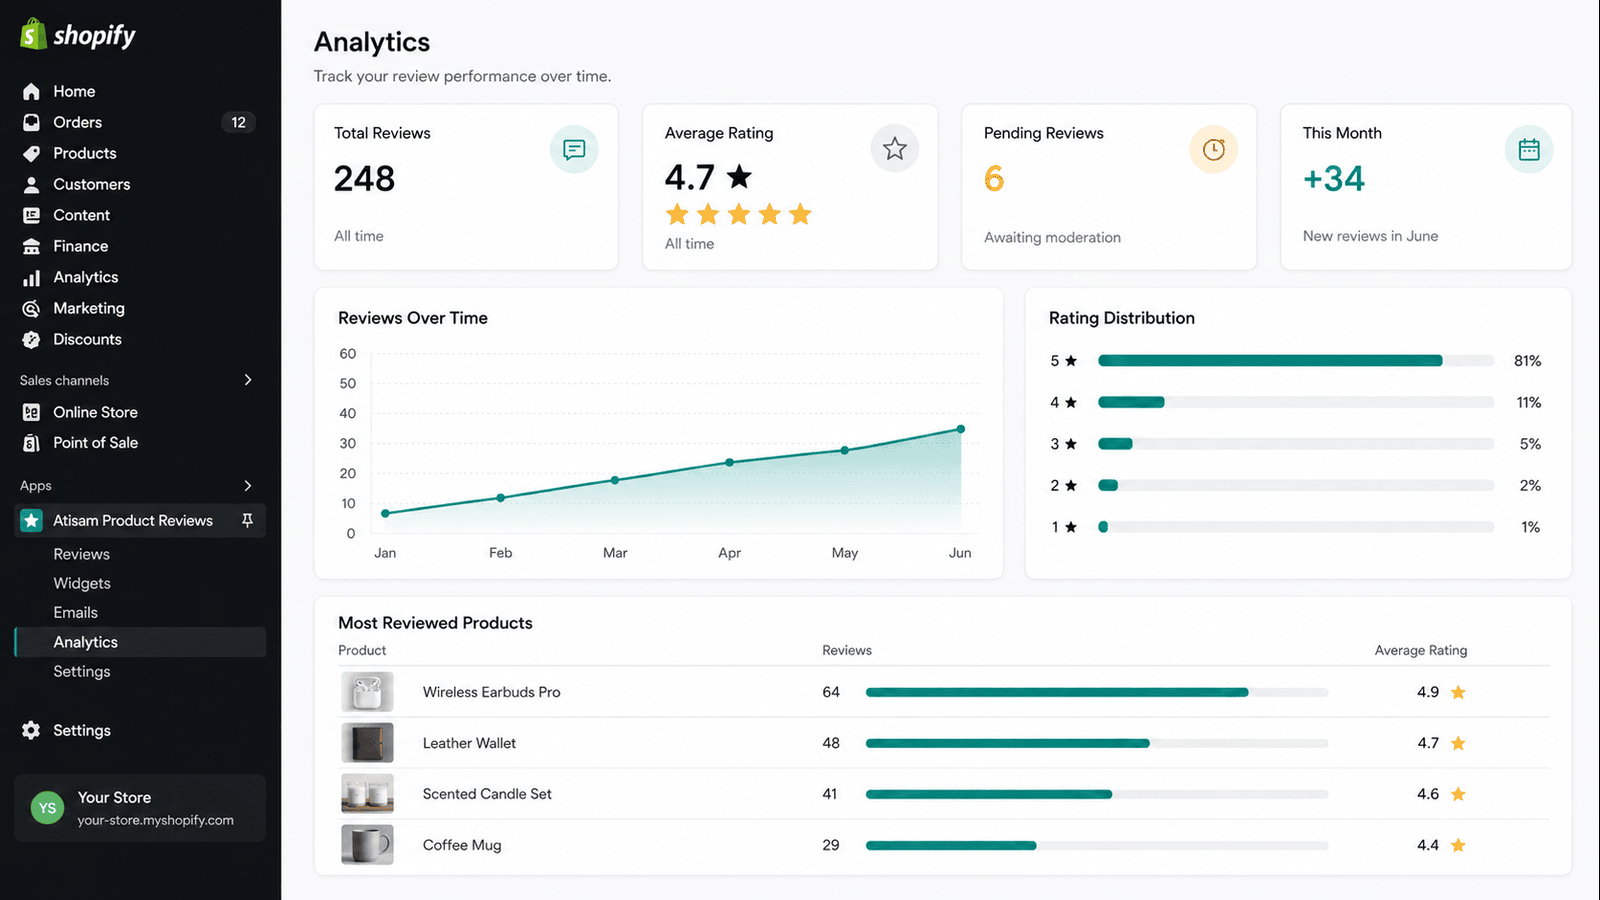Click the 1 star distribution bar
1600x900 pixels.
pyautogui.click(x=1296, y=527)
